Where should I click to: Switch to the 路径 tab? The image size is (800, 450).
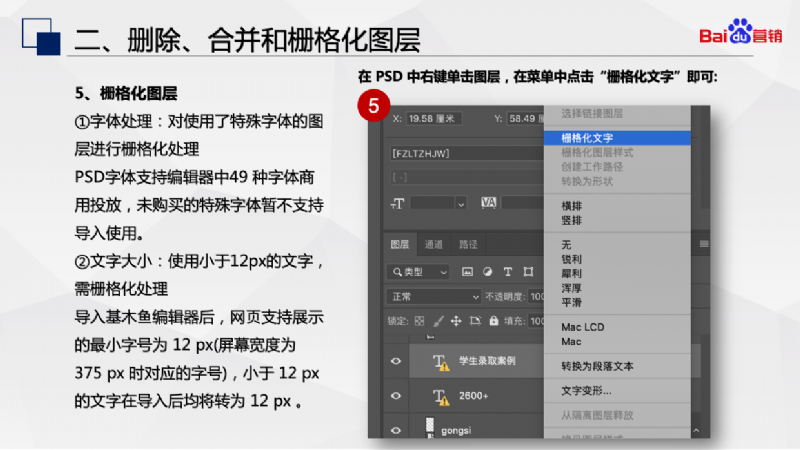pos(467,244)
